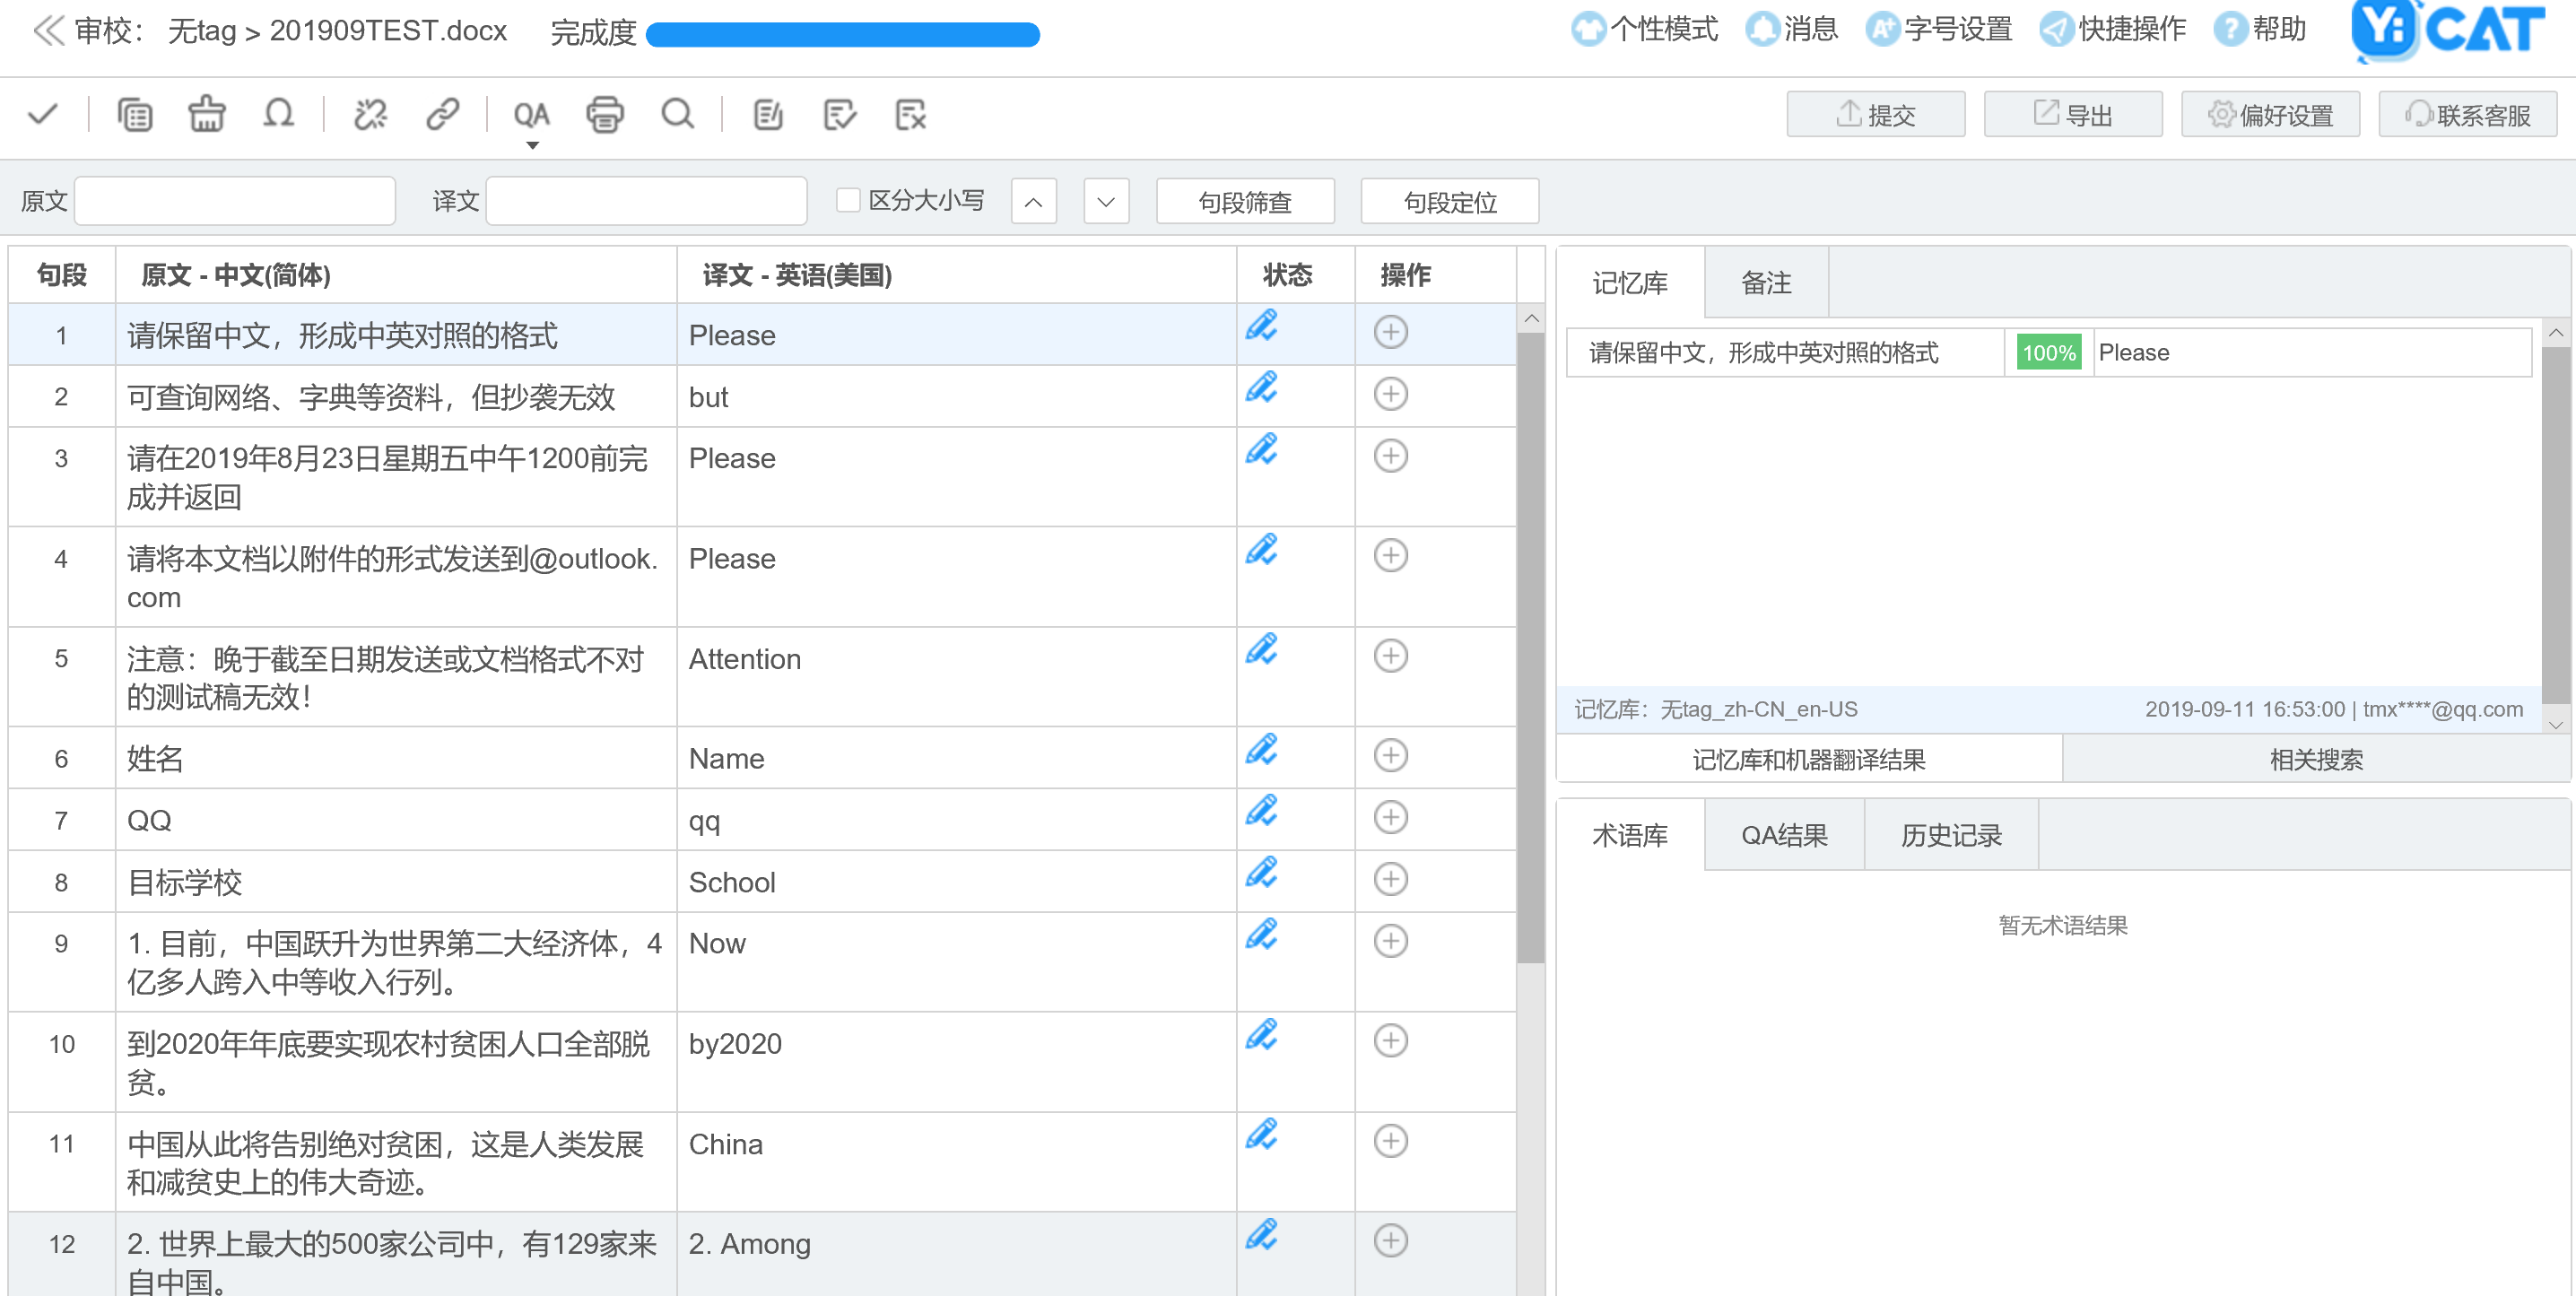2576x1296 pixels.
Task: Open 字号设置 font size settings
Action: pyautogui.click(x=1939, y=29)
